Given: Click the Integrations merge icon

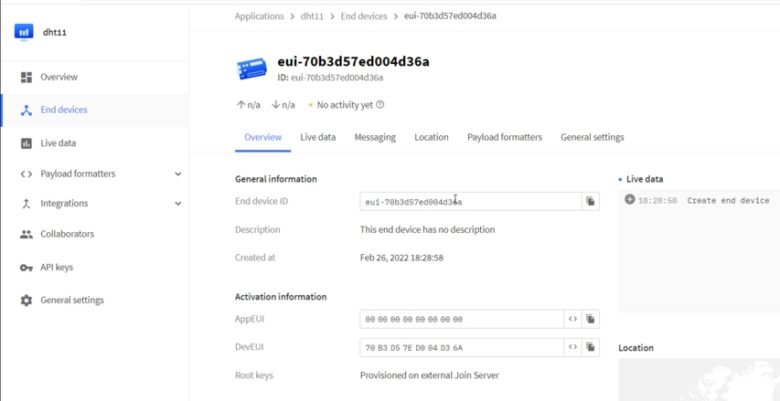Looking at the screenshot, I should tap(26, 203).
